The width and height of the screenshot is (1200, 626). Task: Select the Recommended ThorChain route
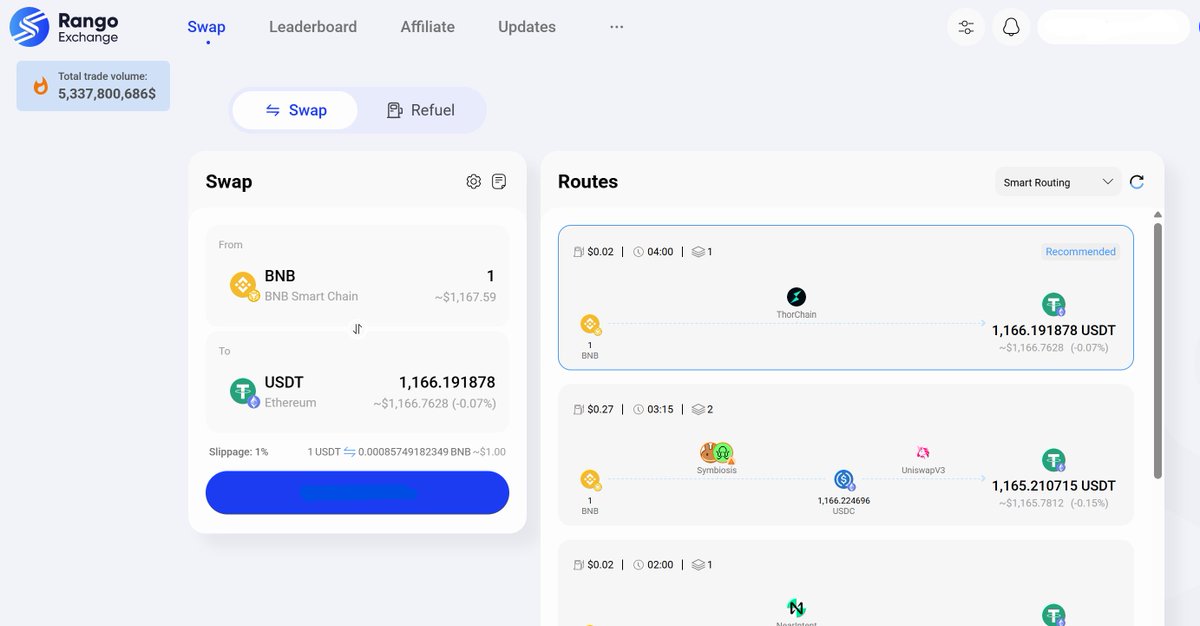(846, 297)
